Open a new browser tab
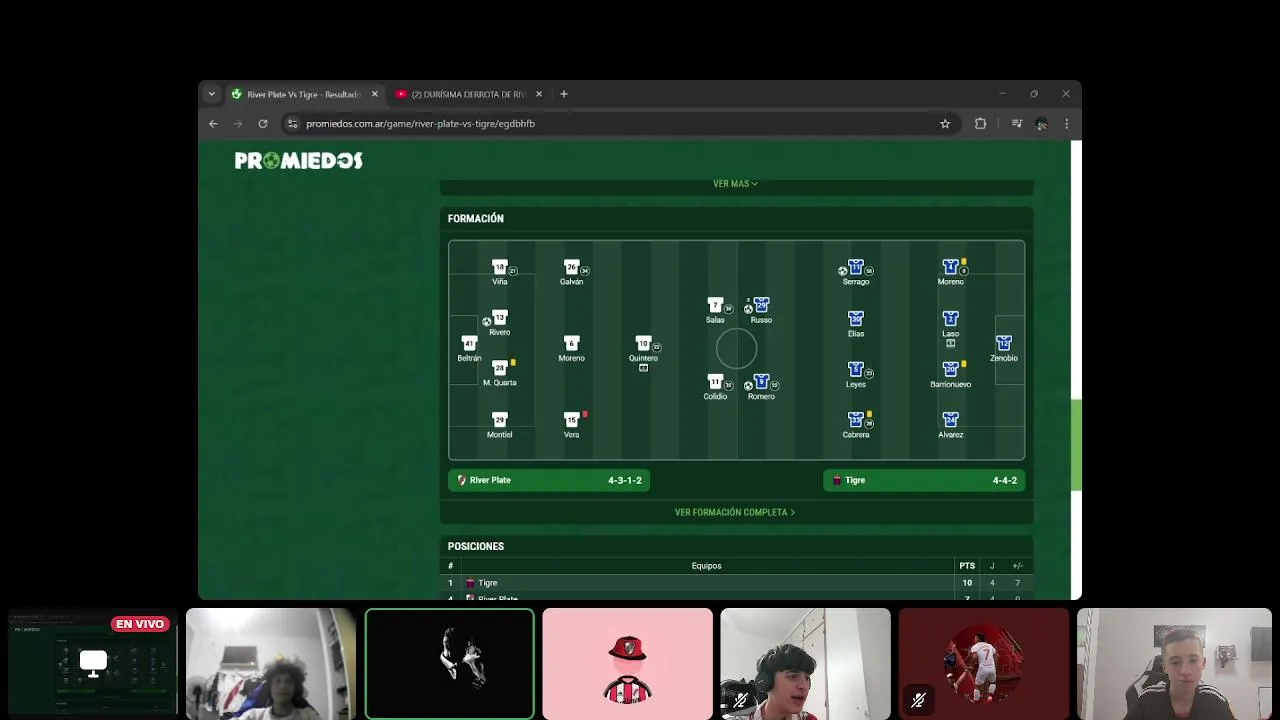The image size is (1280, 720). 564,94
